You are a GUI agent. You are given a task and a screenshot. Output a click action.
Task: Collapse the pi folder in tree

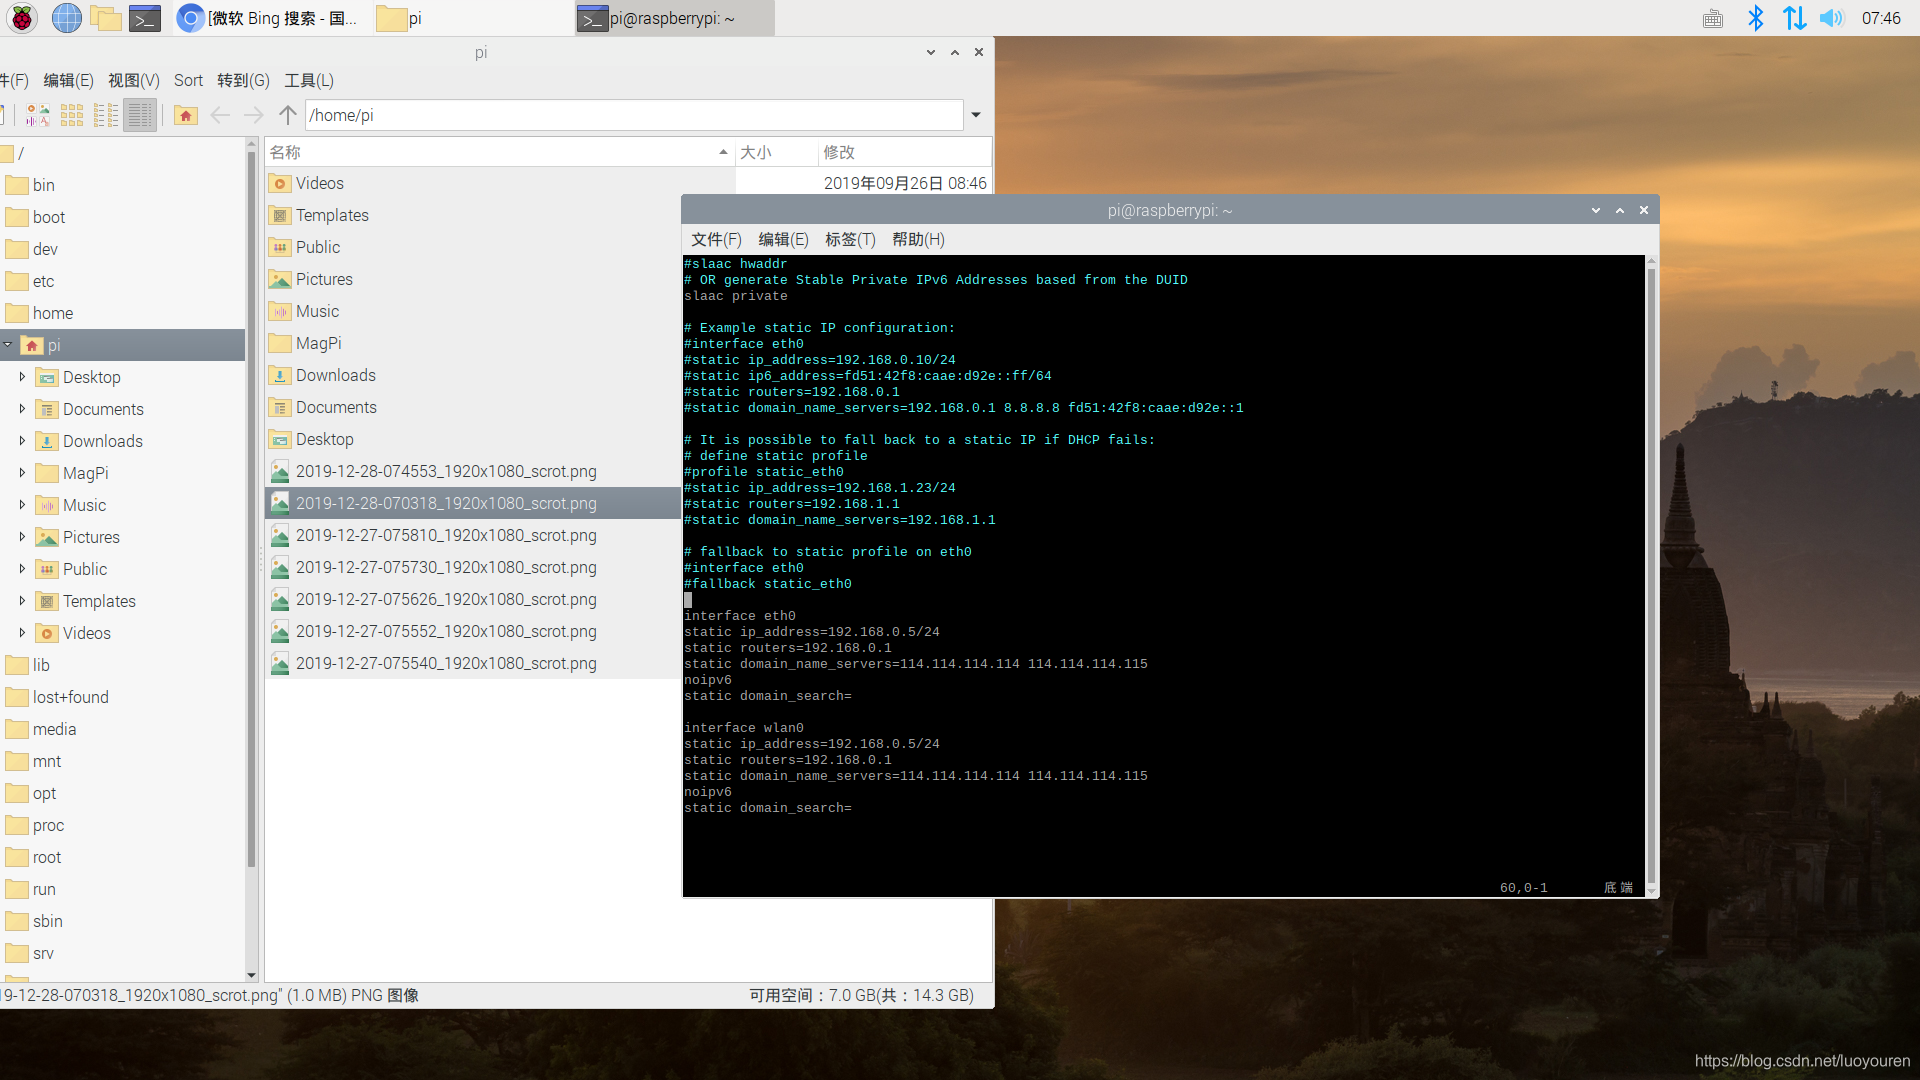coord(8,345)
